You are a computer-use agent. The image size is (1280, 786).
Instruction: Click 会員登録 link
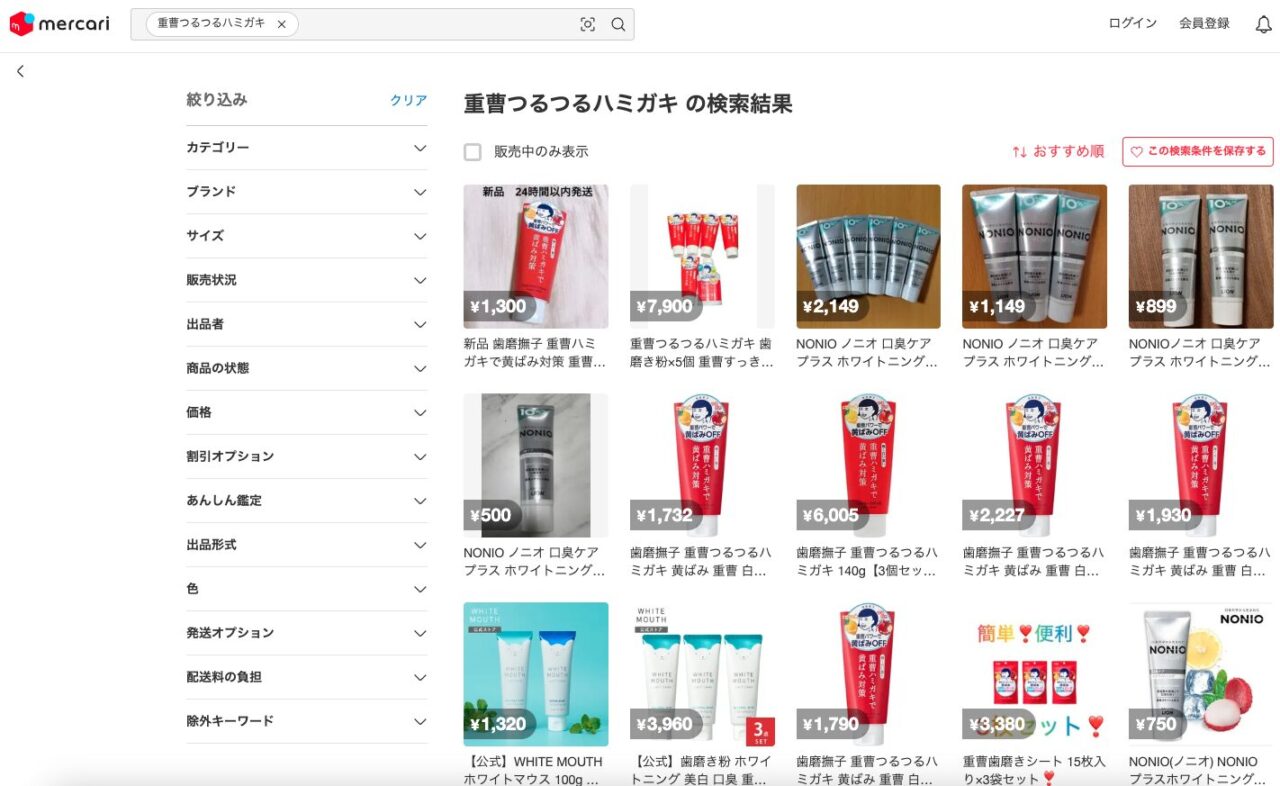click(1204, 24)
